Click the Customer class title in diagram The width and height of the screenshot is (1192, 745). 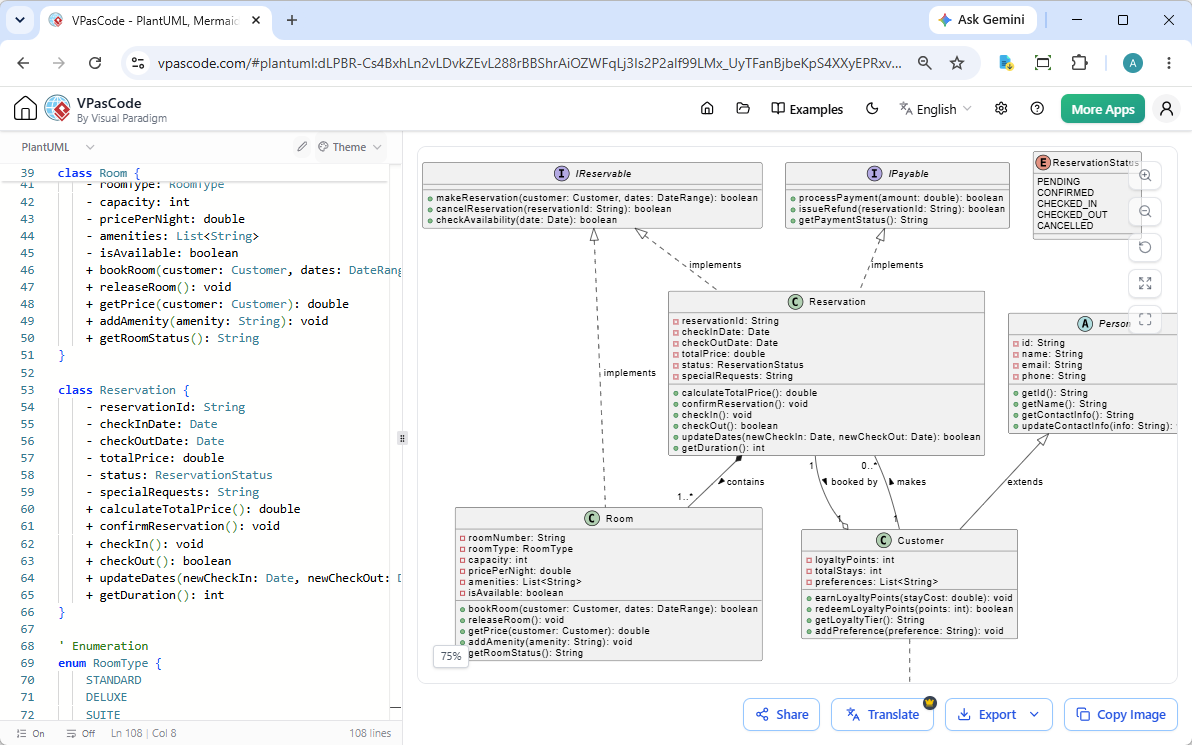[x=920, y=541]
